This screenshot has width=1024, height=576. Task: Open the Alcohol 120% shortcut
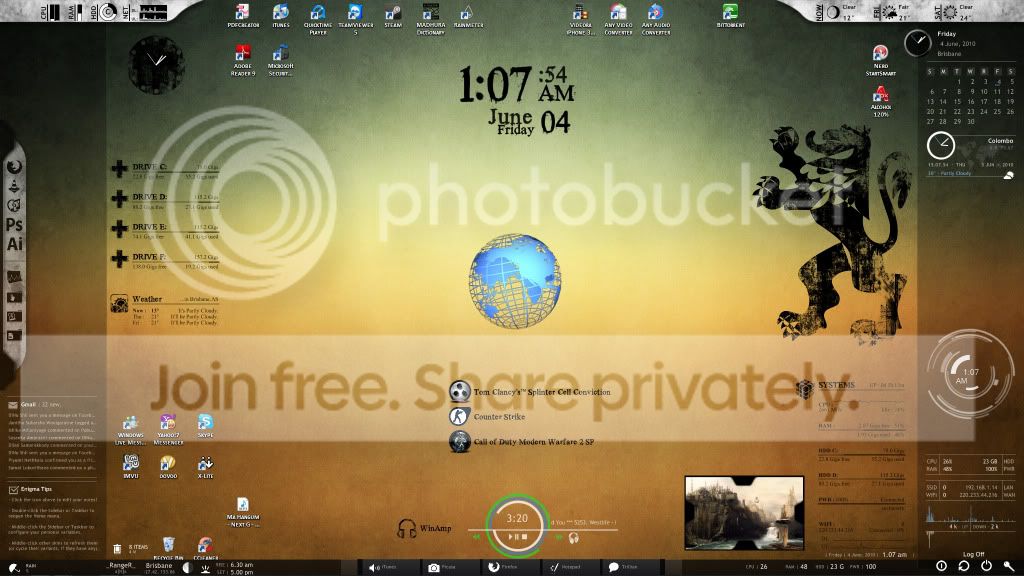coord(880,102)
